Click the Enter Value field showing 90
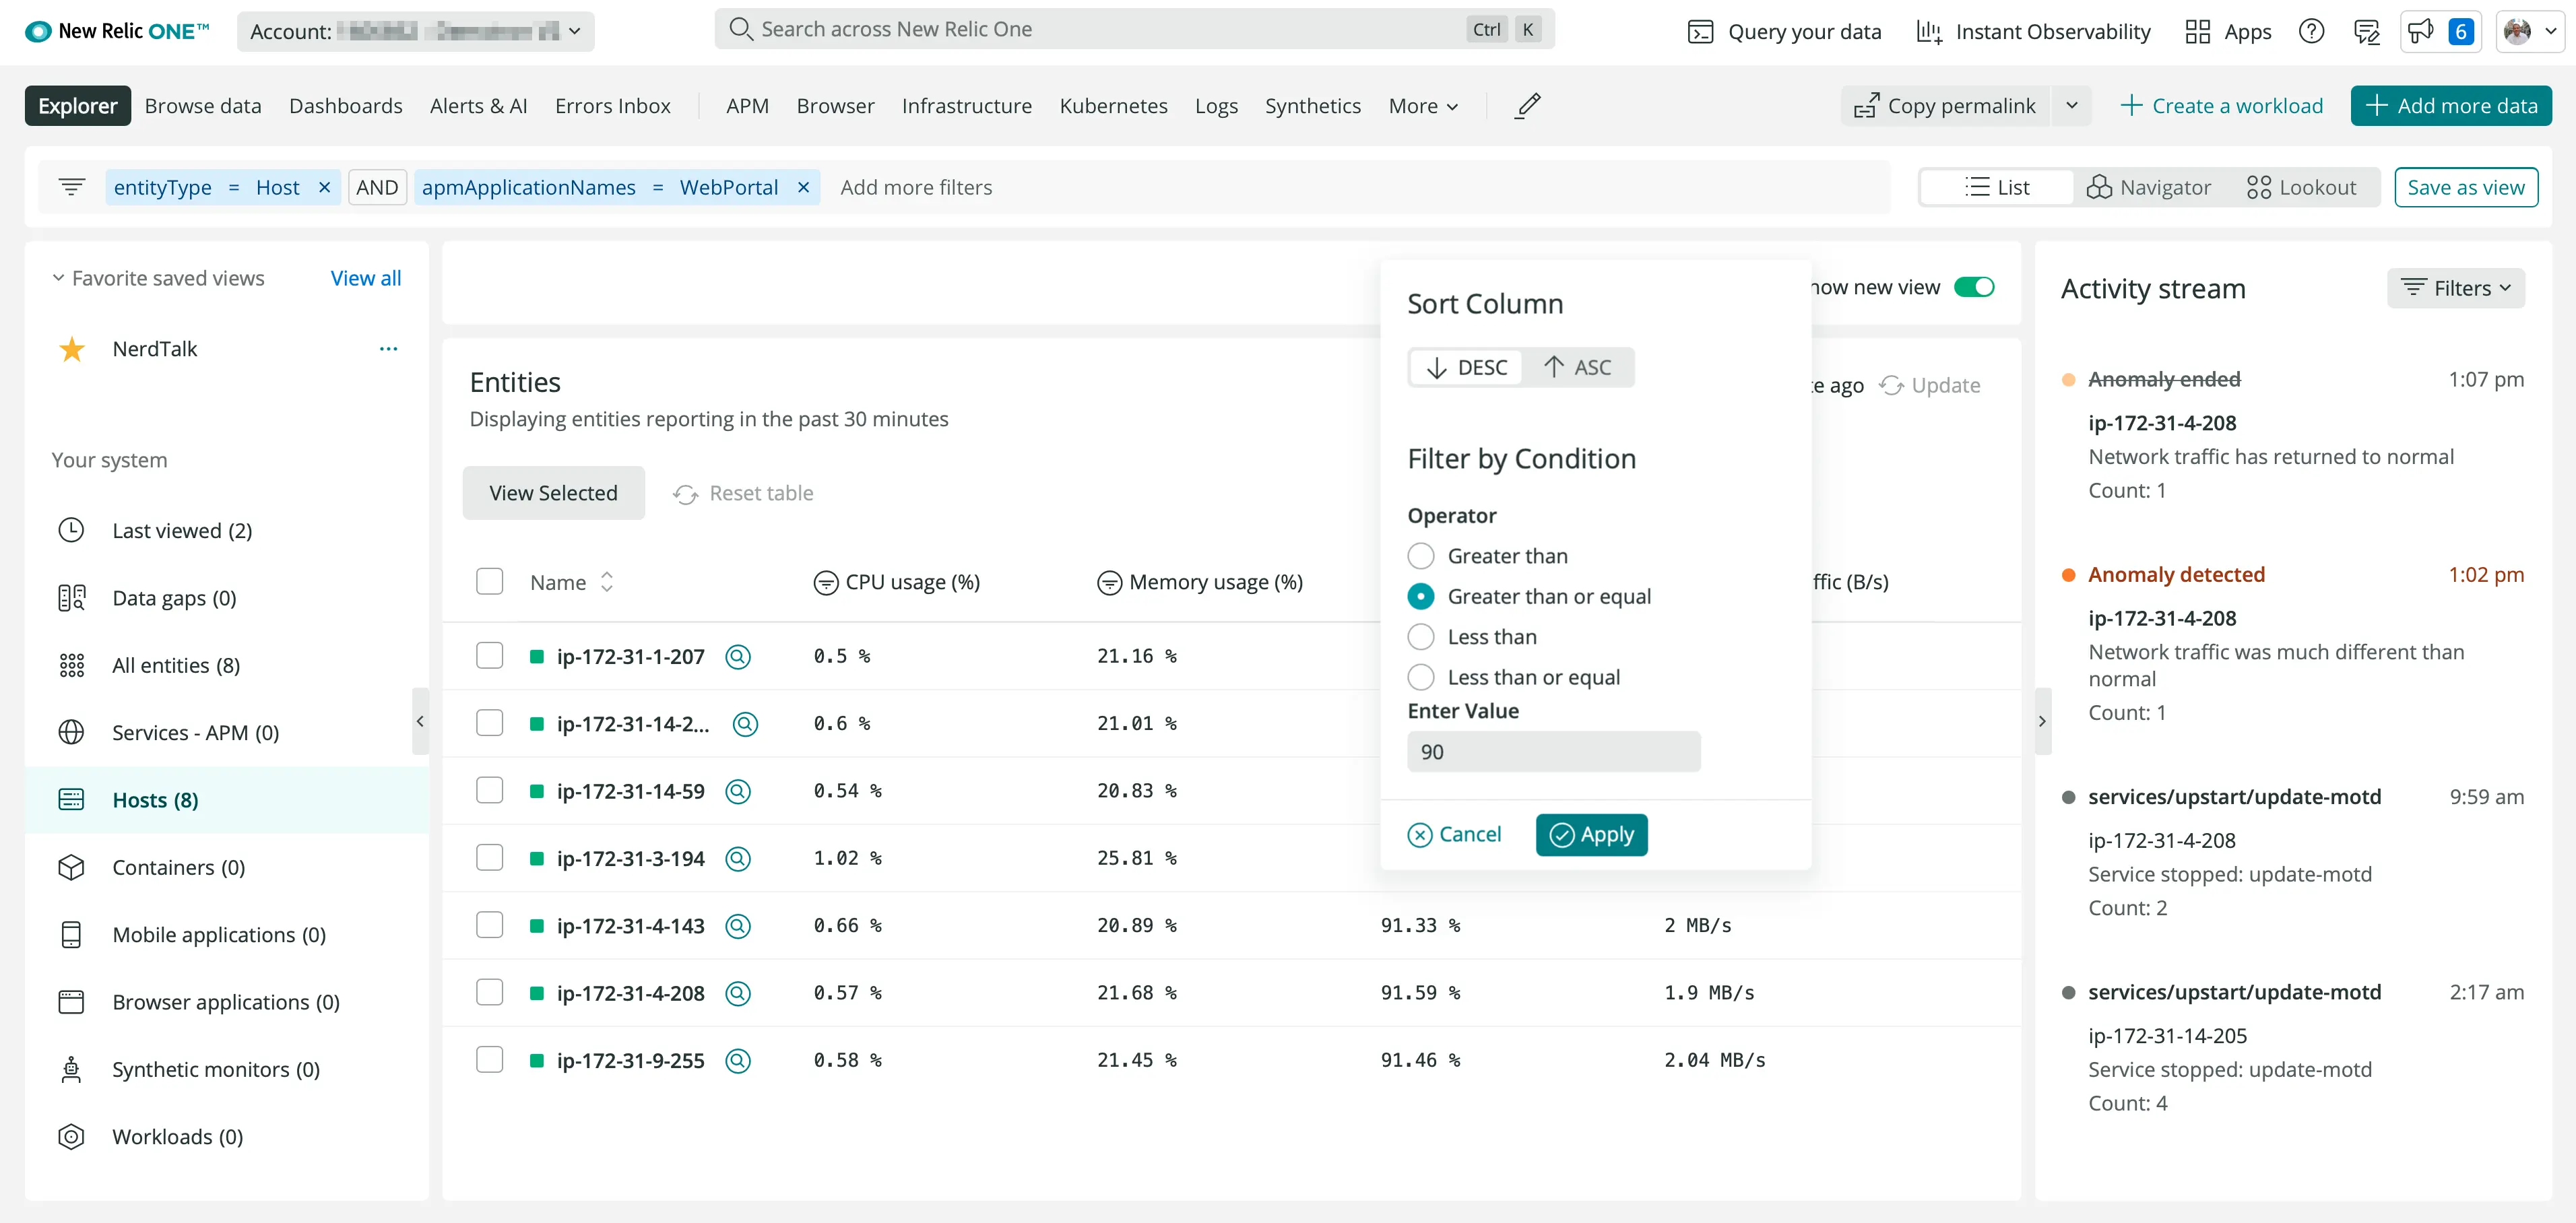This screenshot has height=1223, width=2576. [1553, 751]
